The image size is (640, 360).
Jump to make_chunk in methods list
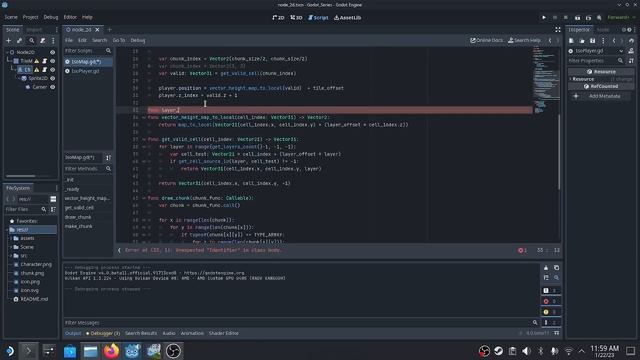78,227
